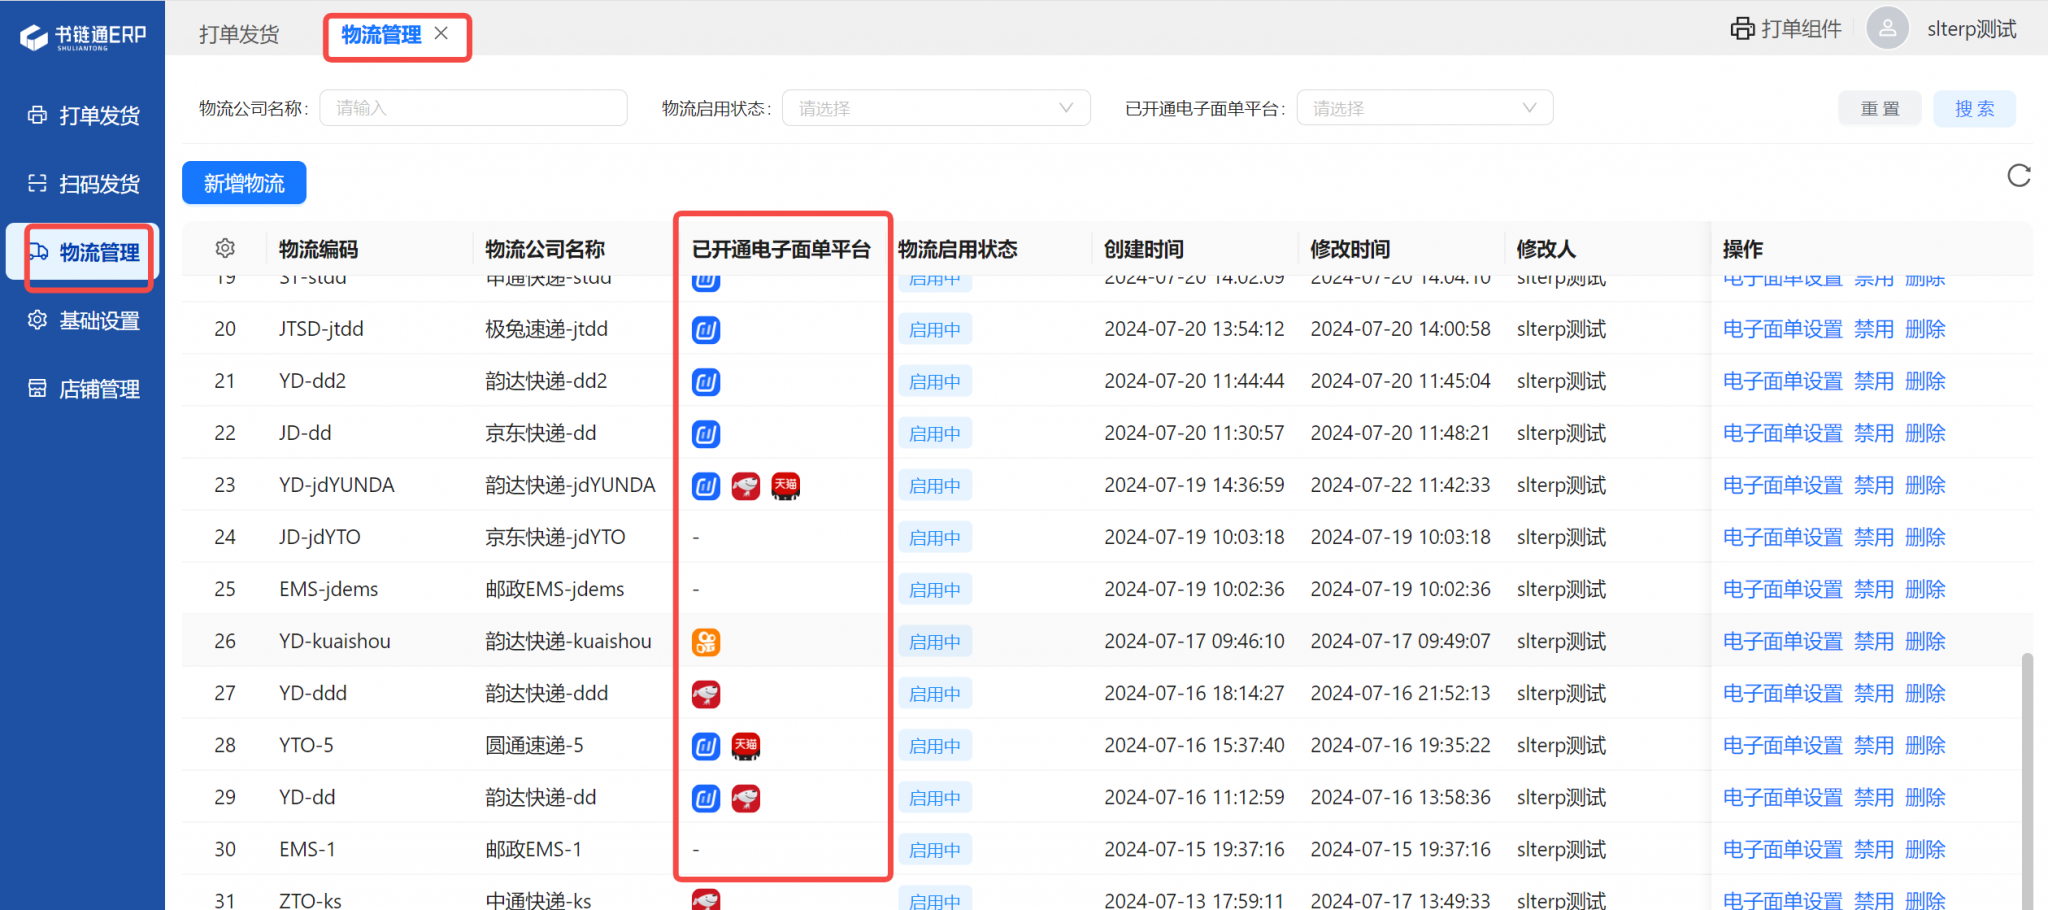The height and width of the screenshot is (910, 2048).
Task: Click platform icon in row 22 JD-dd
Action: tap(706, 433)
